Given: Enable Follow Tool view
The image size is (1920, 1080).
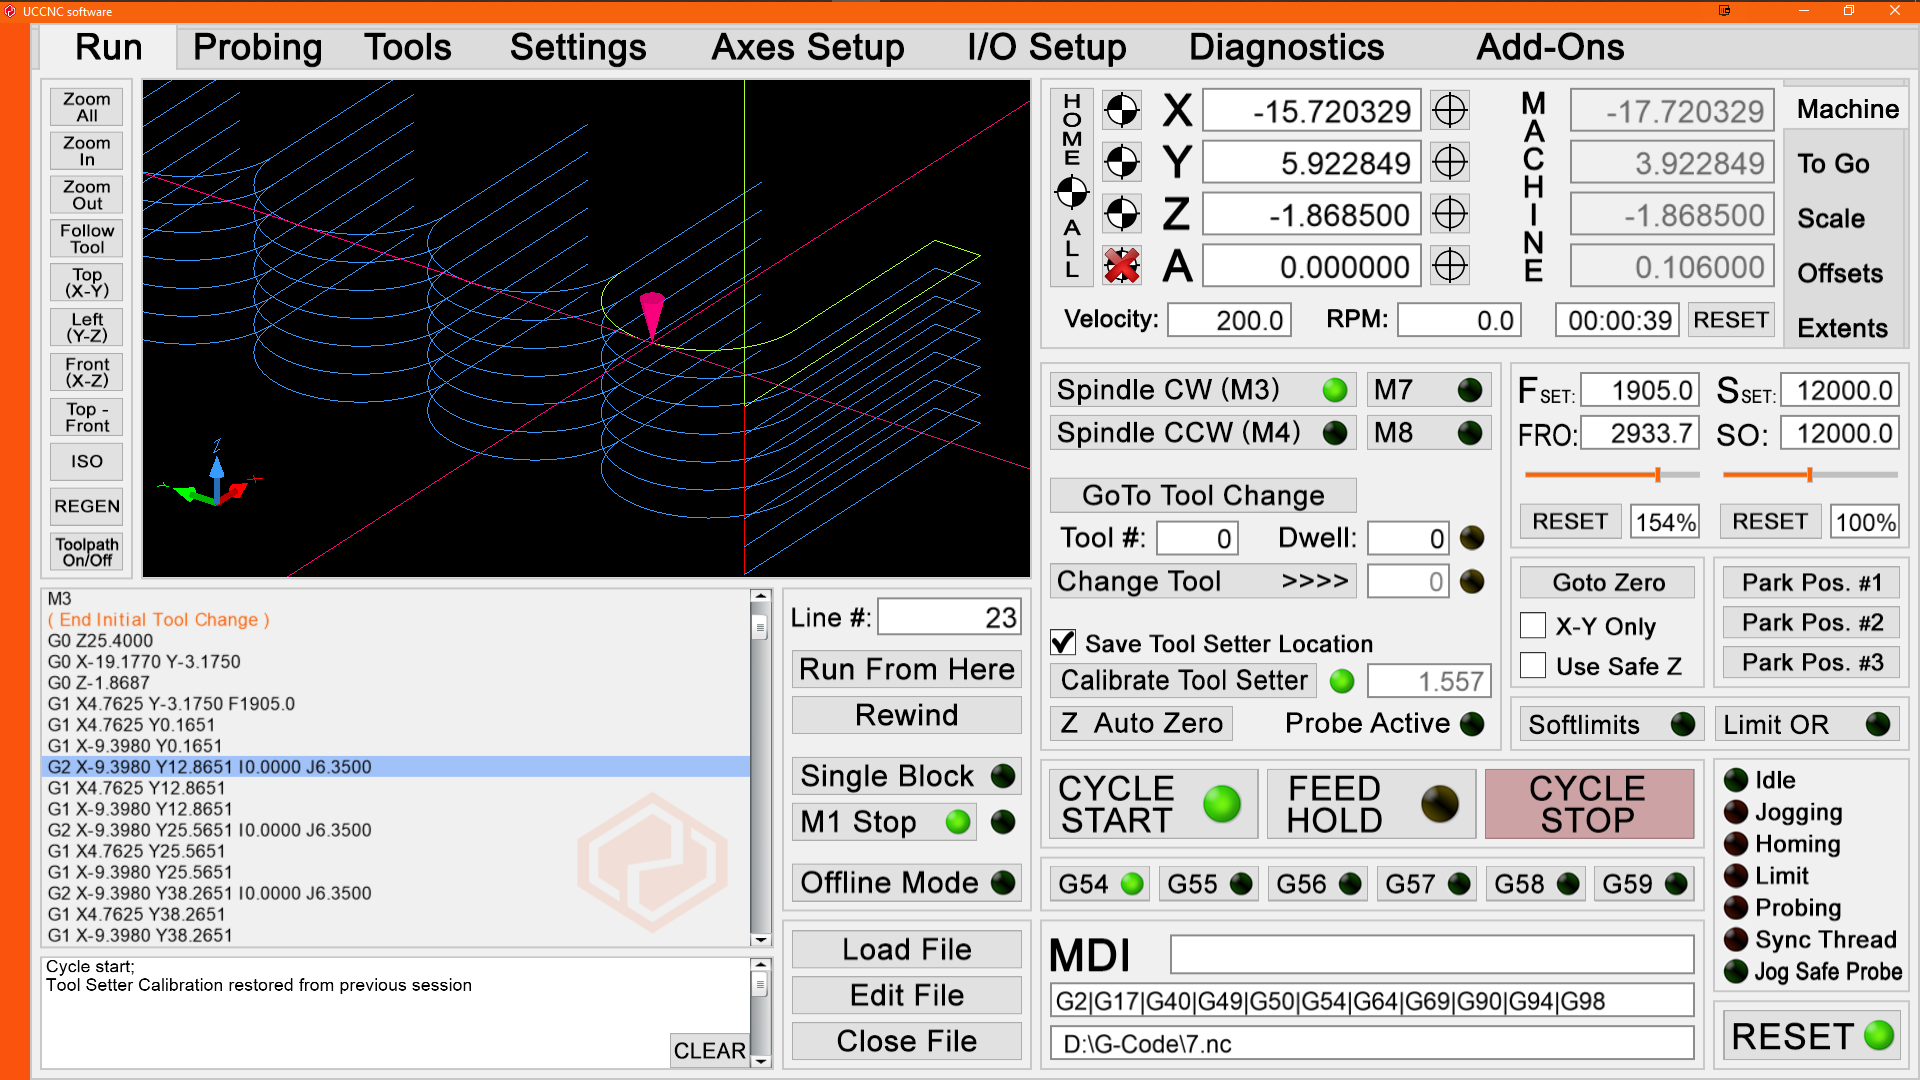Looking at the screenshot, I should tap(87, 239).
